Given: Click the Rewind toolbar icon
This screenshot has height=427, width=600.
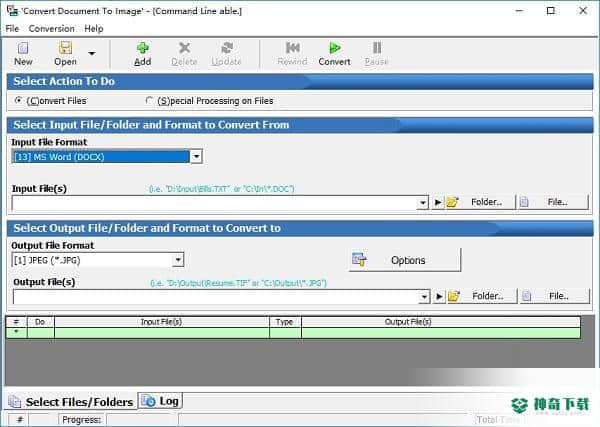Looking at the screenshot, I should coord(292,54).
